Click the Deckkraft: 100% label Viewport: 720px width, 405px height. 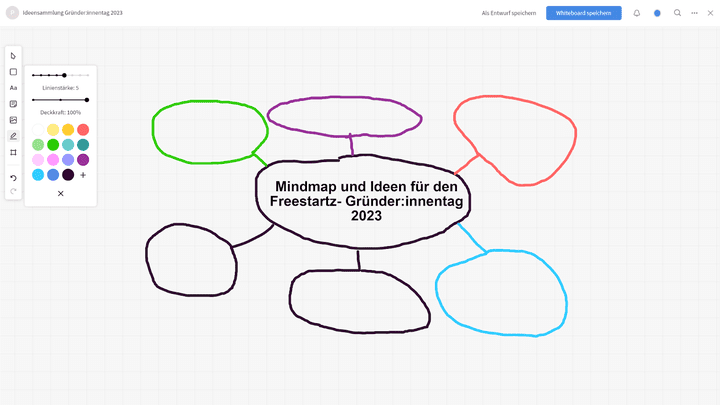61,112
